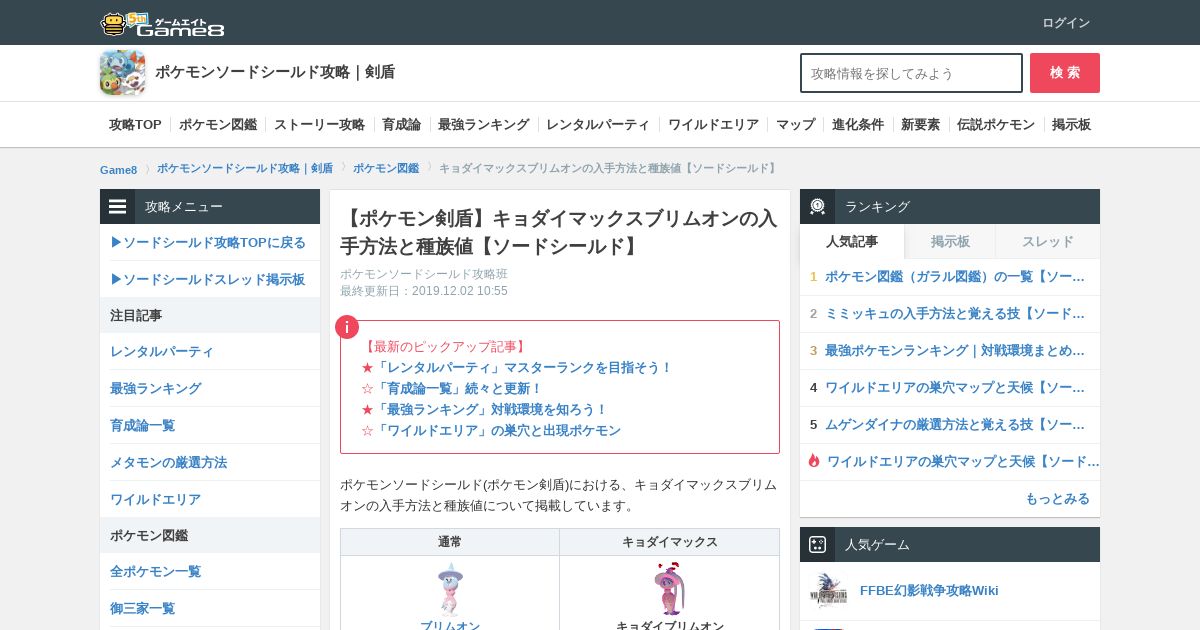Click the normal ブリムオン sprite image
1200x630 pixels.
450,588
